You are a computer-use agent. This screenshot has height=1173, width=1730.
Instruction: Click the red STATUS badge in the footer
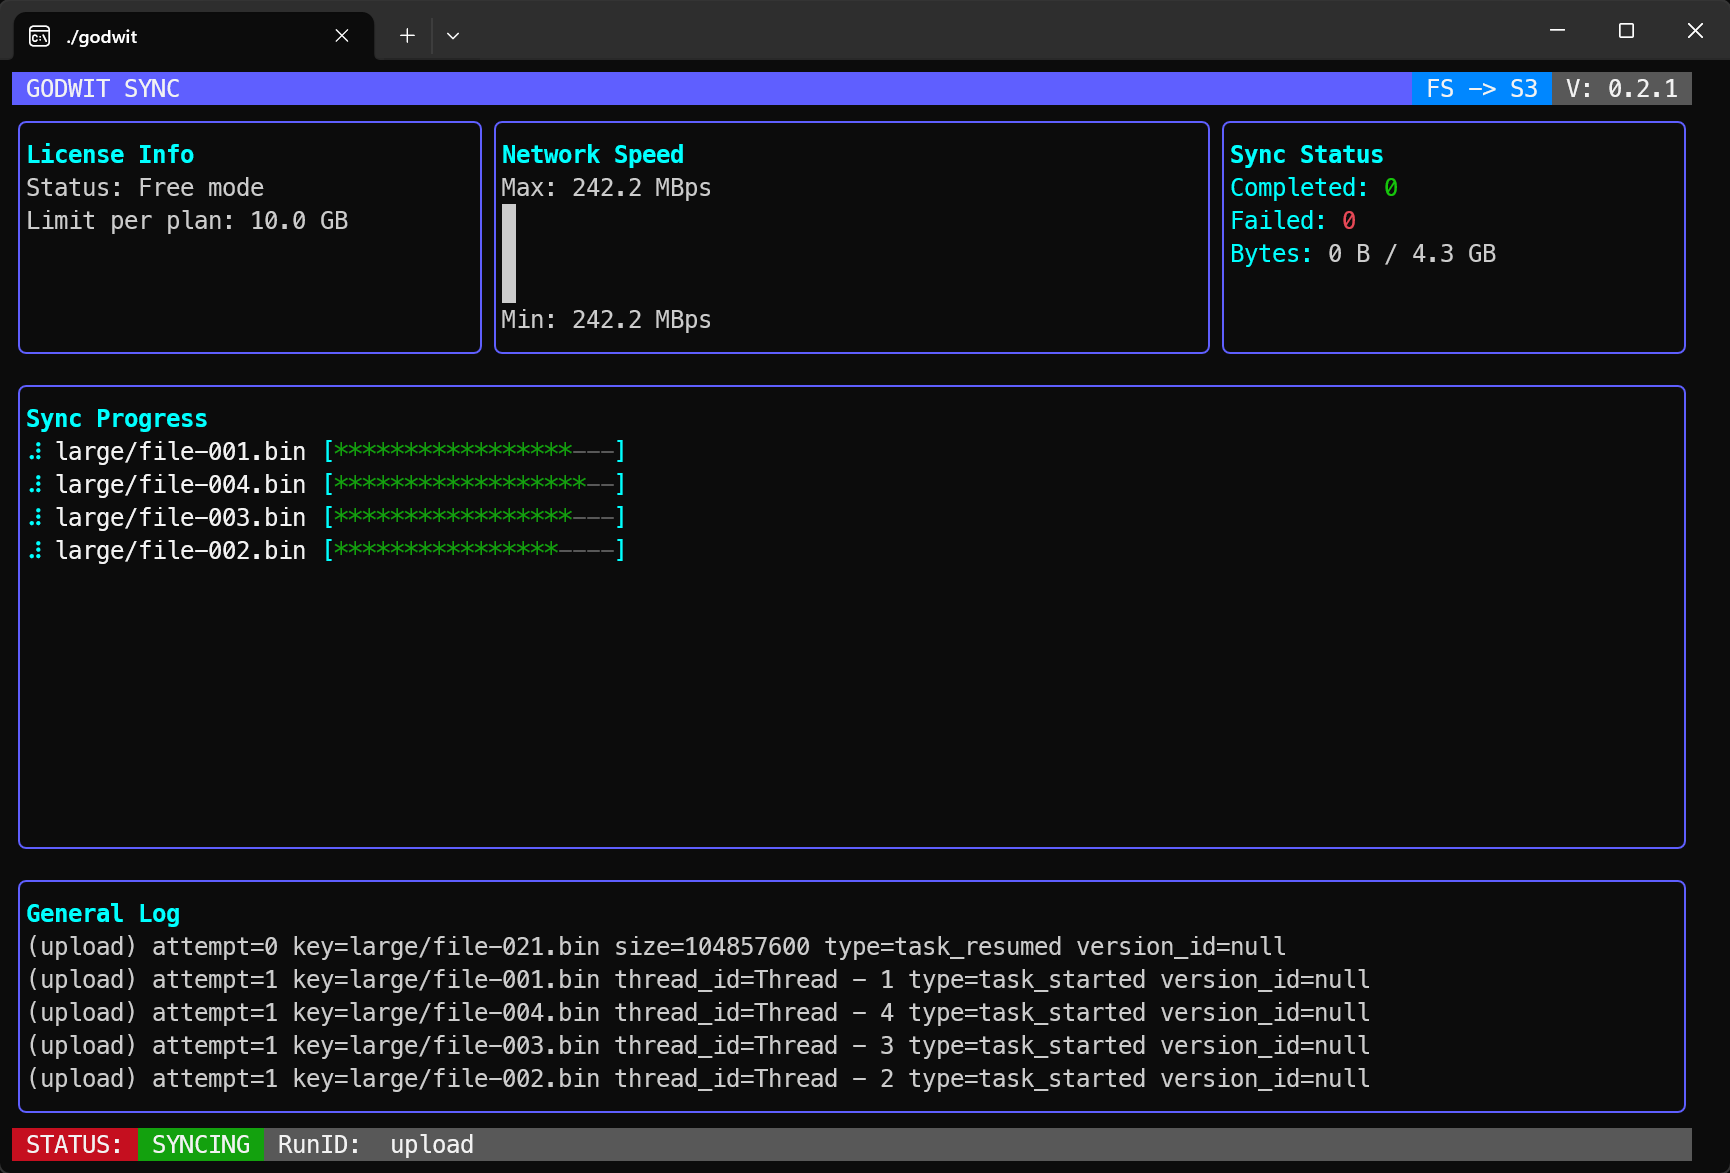[73, 1144]
